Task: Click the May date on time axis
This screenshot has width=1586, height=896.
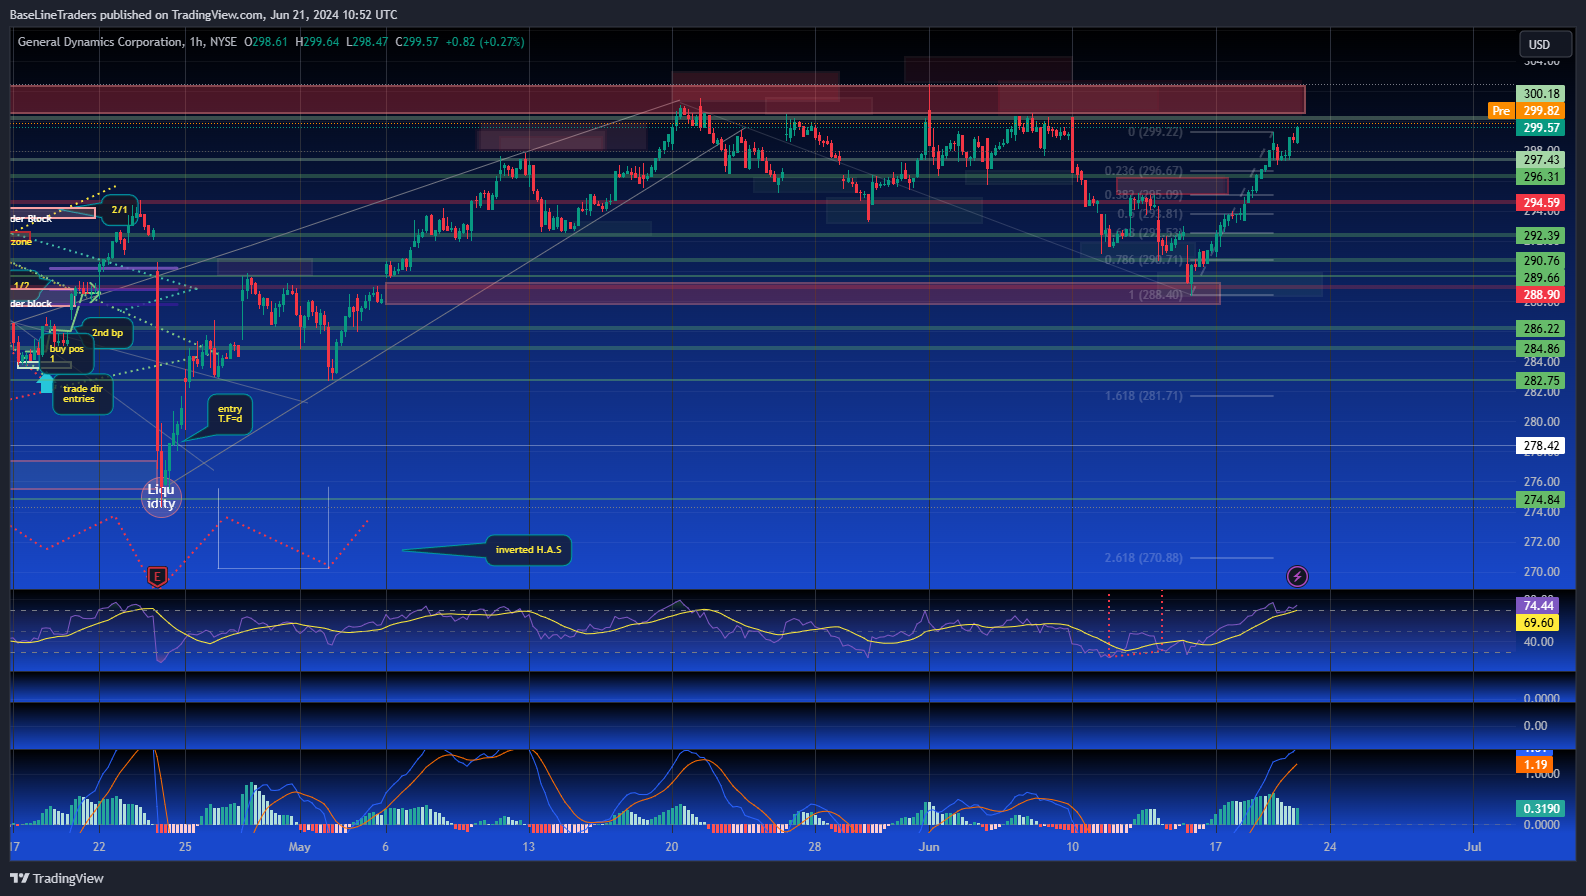Action: [299, 847]
